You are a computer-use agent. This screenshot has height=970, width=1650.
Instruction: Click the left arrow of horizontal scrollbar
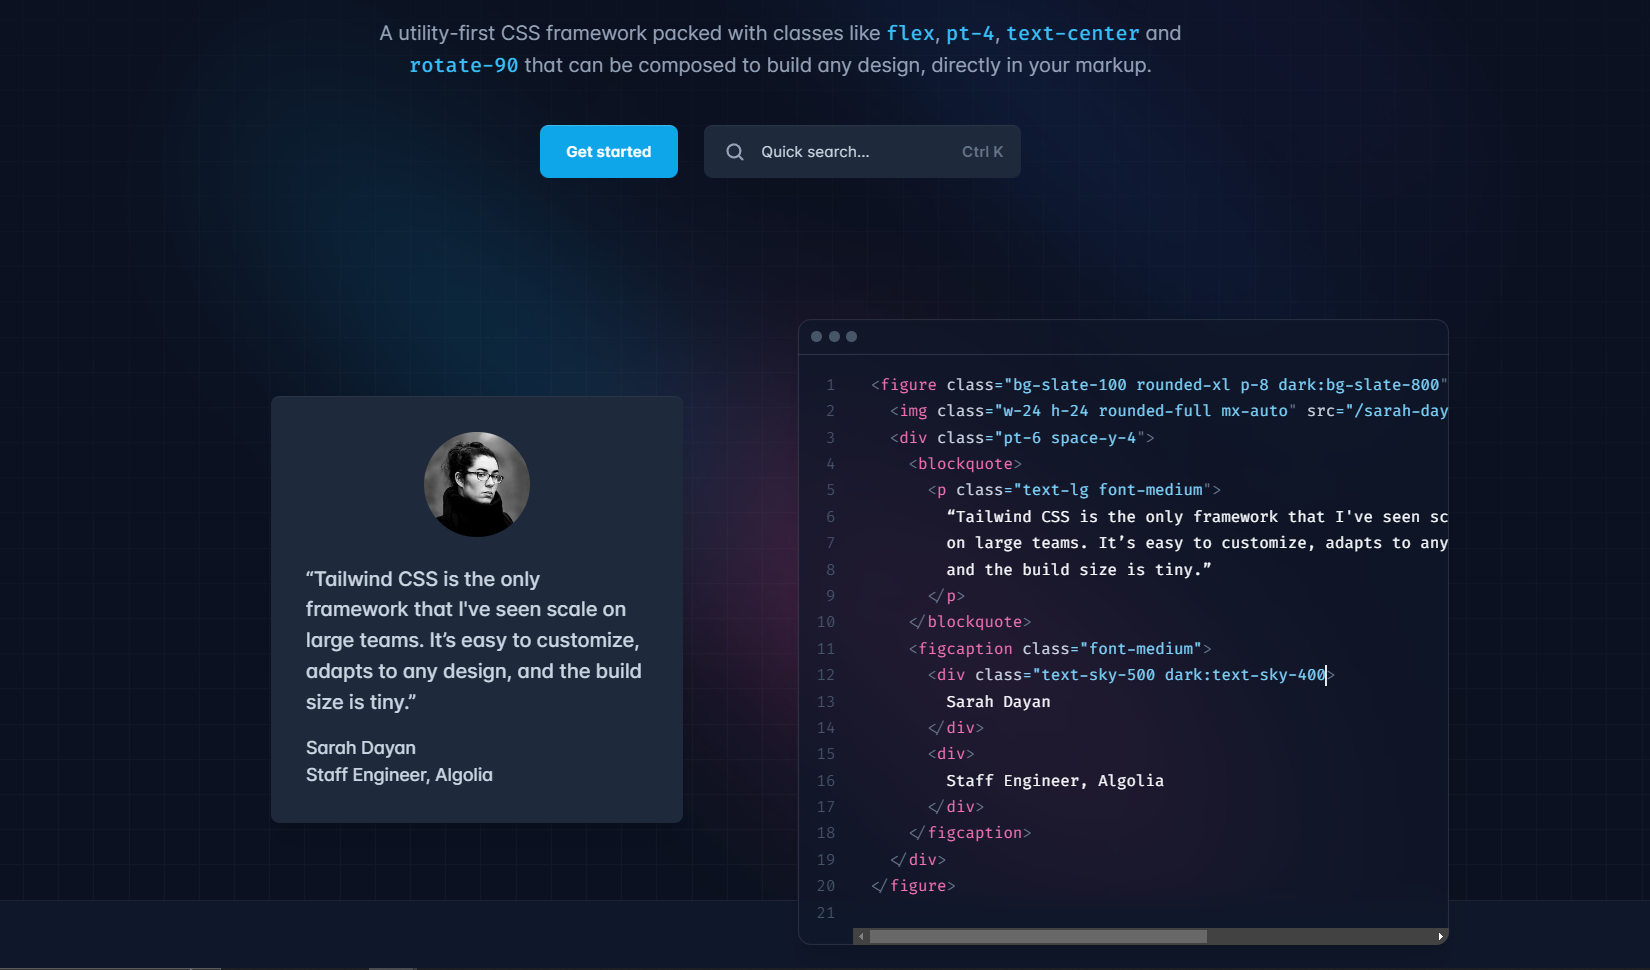pos(861,936)
